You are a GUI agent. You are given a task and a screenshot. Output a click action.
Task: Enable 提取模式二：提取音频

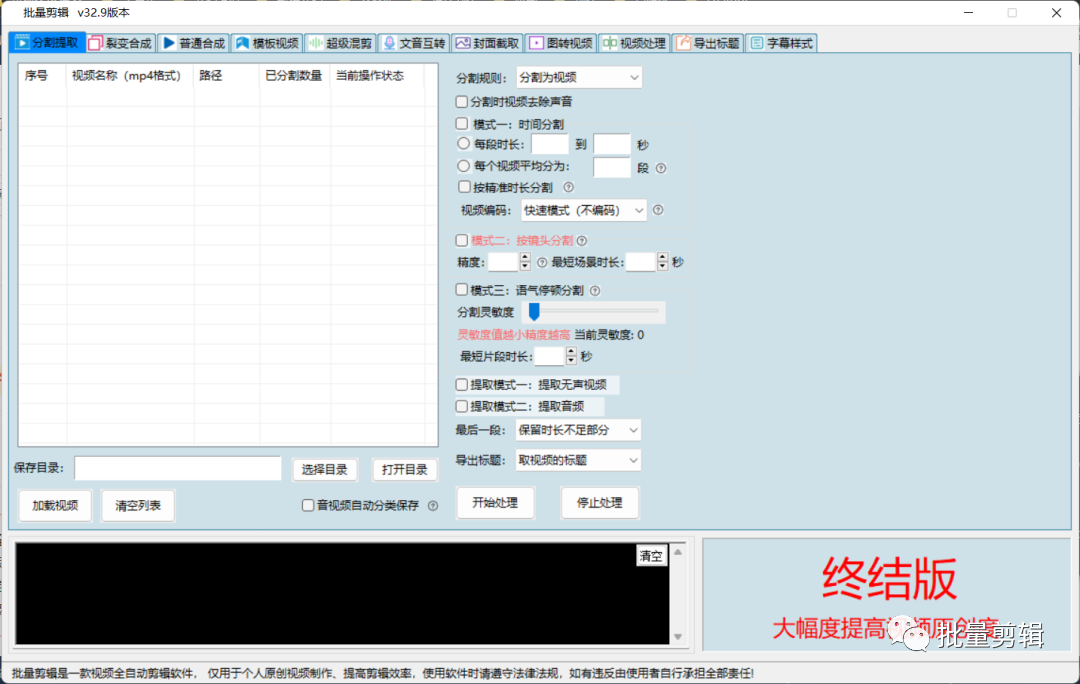coord(461,406)
